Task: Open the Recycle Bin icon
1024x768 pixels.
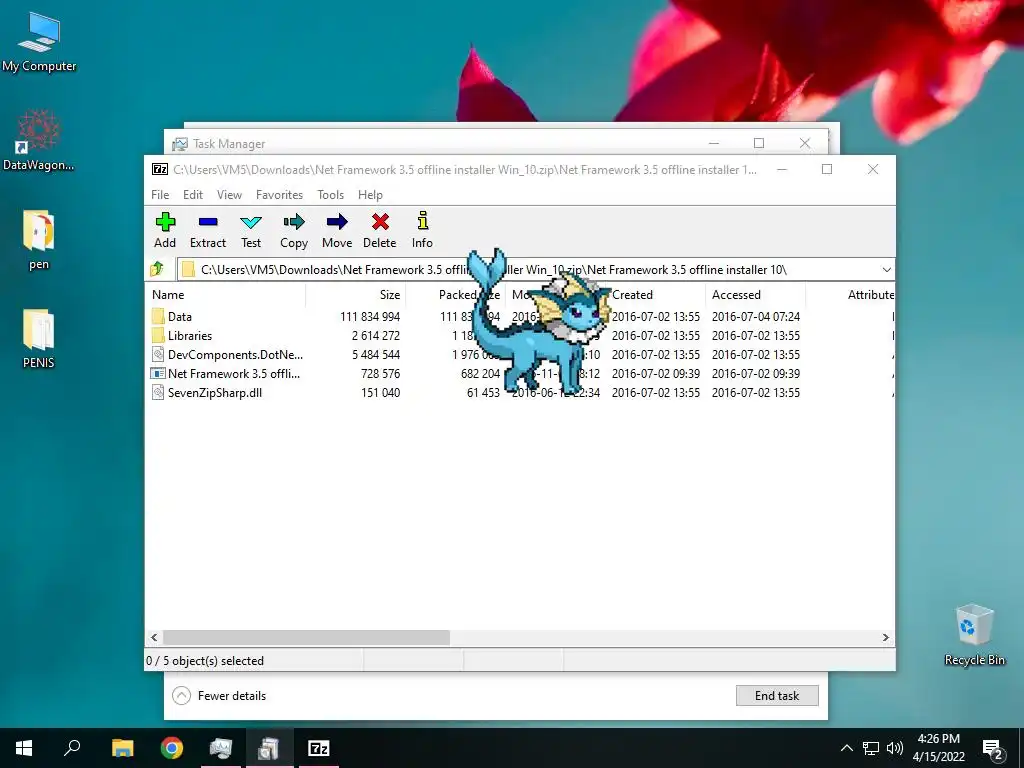Action: point(974,635)
